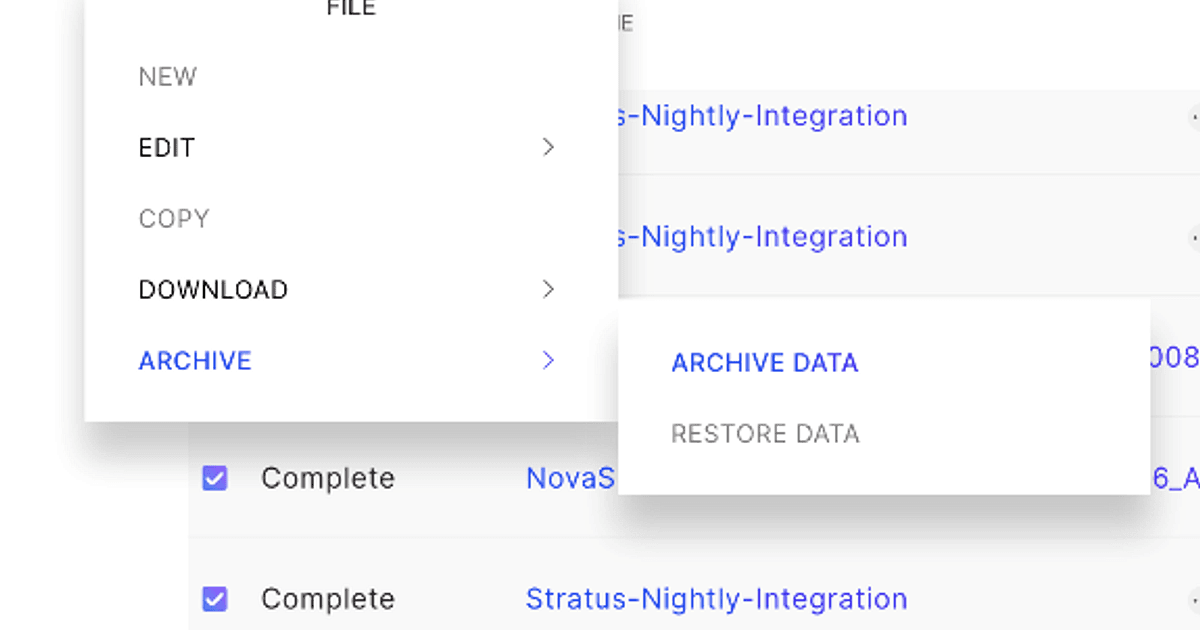Expand the DOWNLOAD submenu chevron
This screenshot has height=630, width=1200.
pos(548,289)
